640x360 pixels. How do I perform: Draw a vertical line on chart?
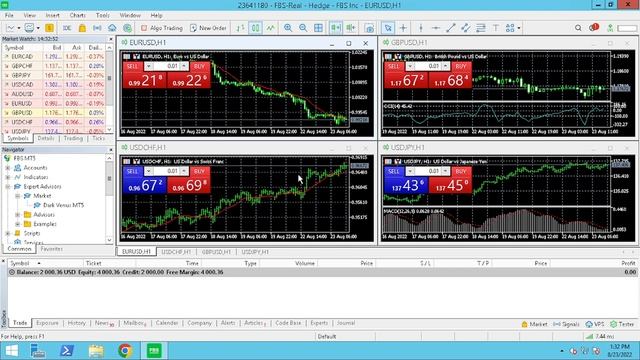[x=421, y=28]
